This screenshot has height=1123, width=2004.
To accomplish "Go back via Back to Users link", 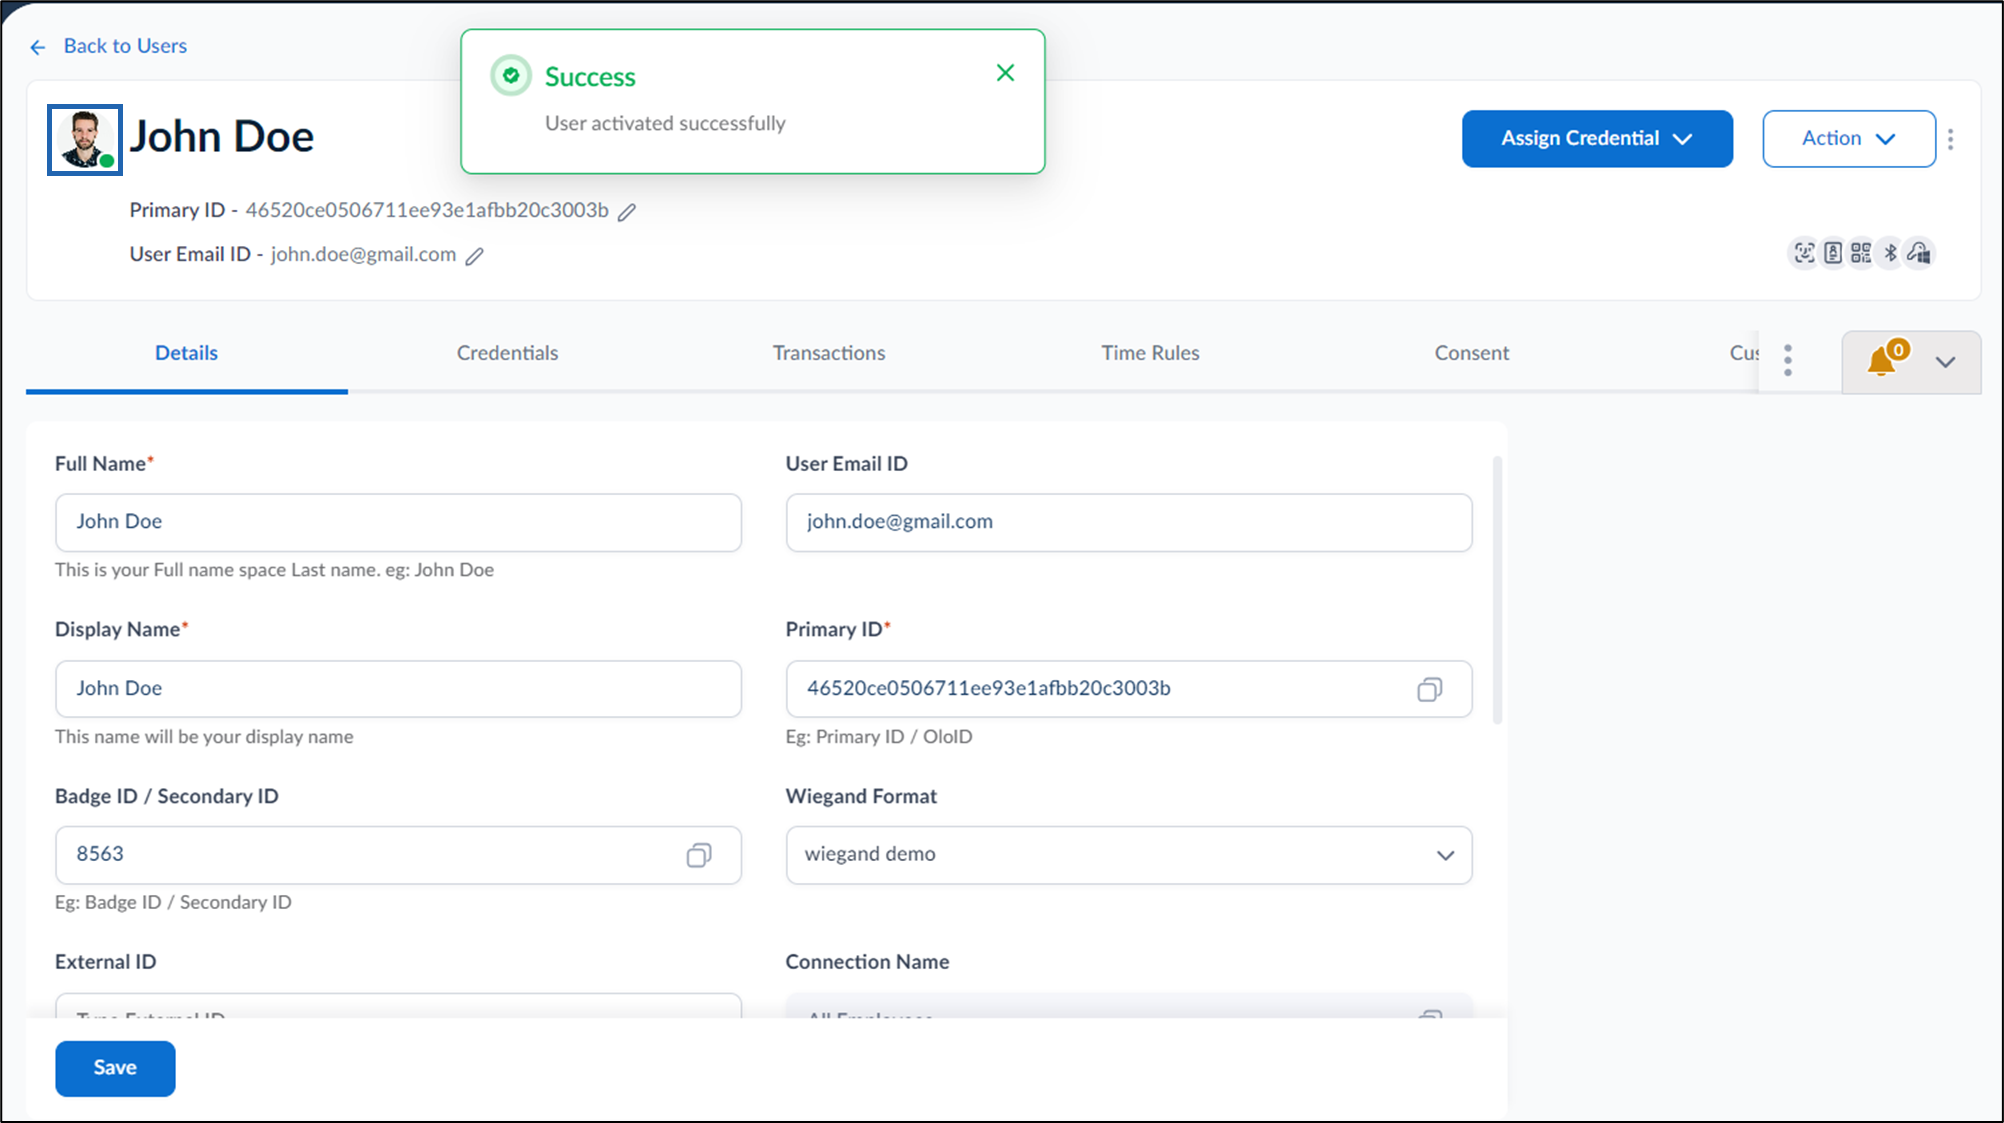I will tap(125, 46).
